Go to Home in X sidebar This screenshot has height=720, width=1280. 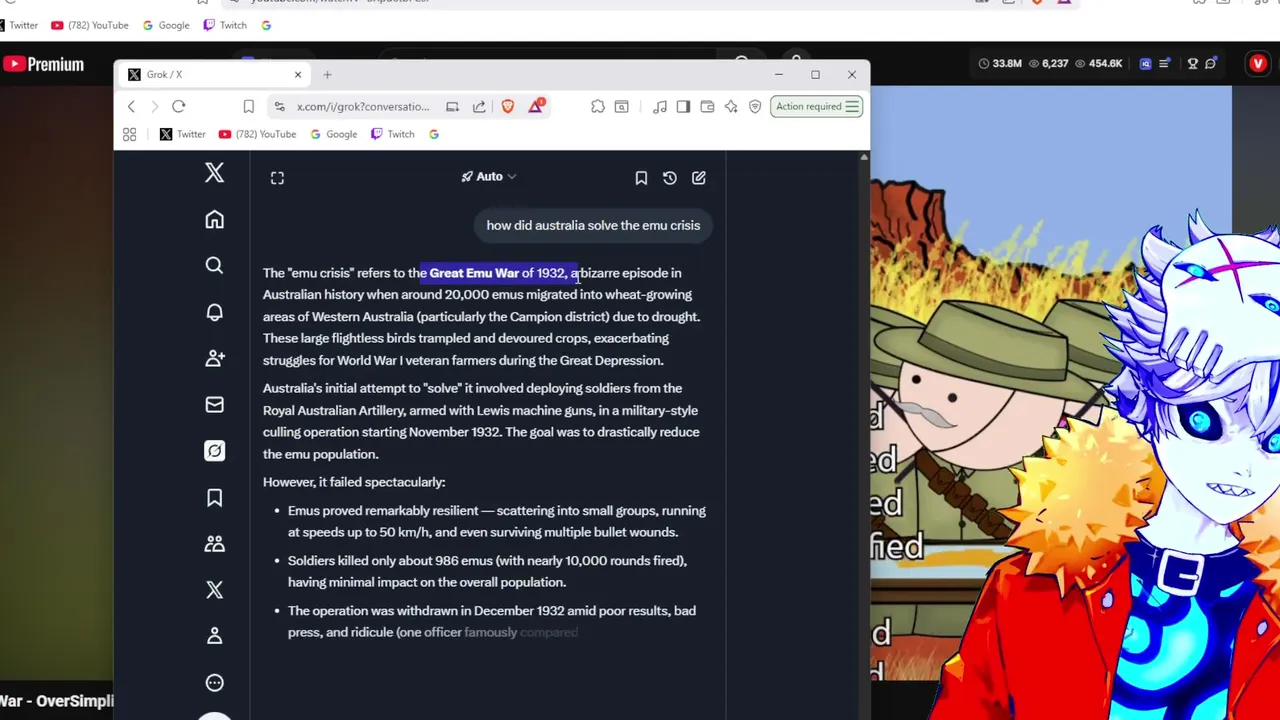214,220
